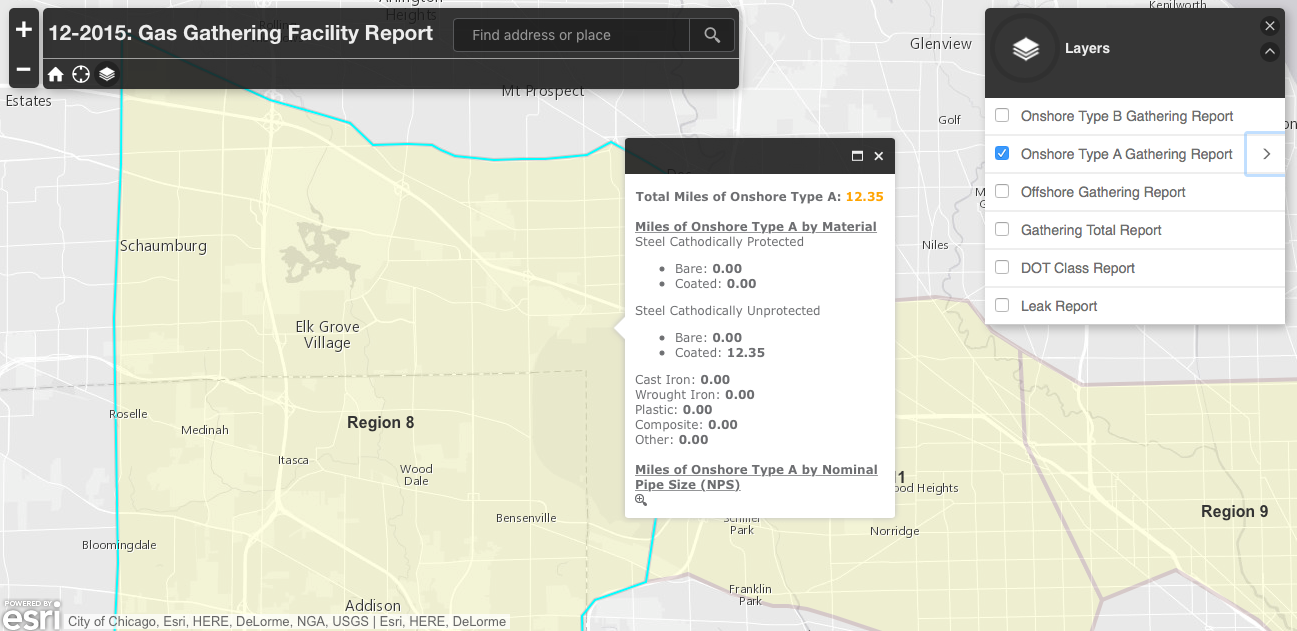The image size is (1297, 631).
Task: Click the DOT Class Report label
Action: coord(1078,268)
